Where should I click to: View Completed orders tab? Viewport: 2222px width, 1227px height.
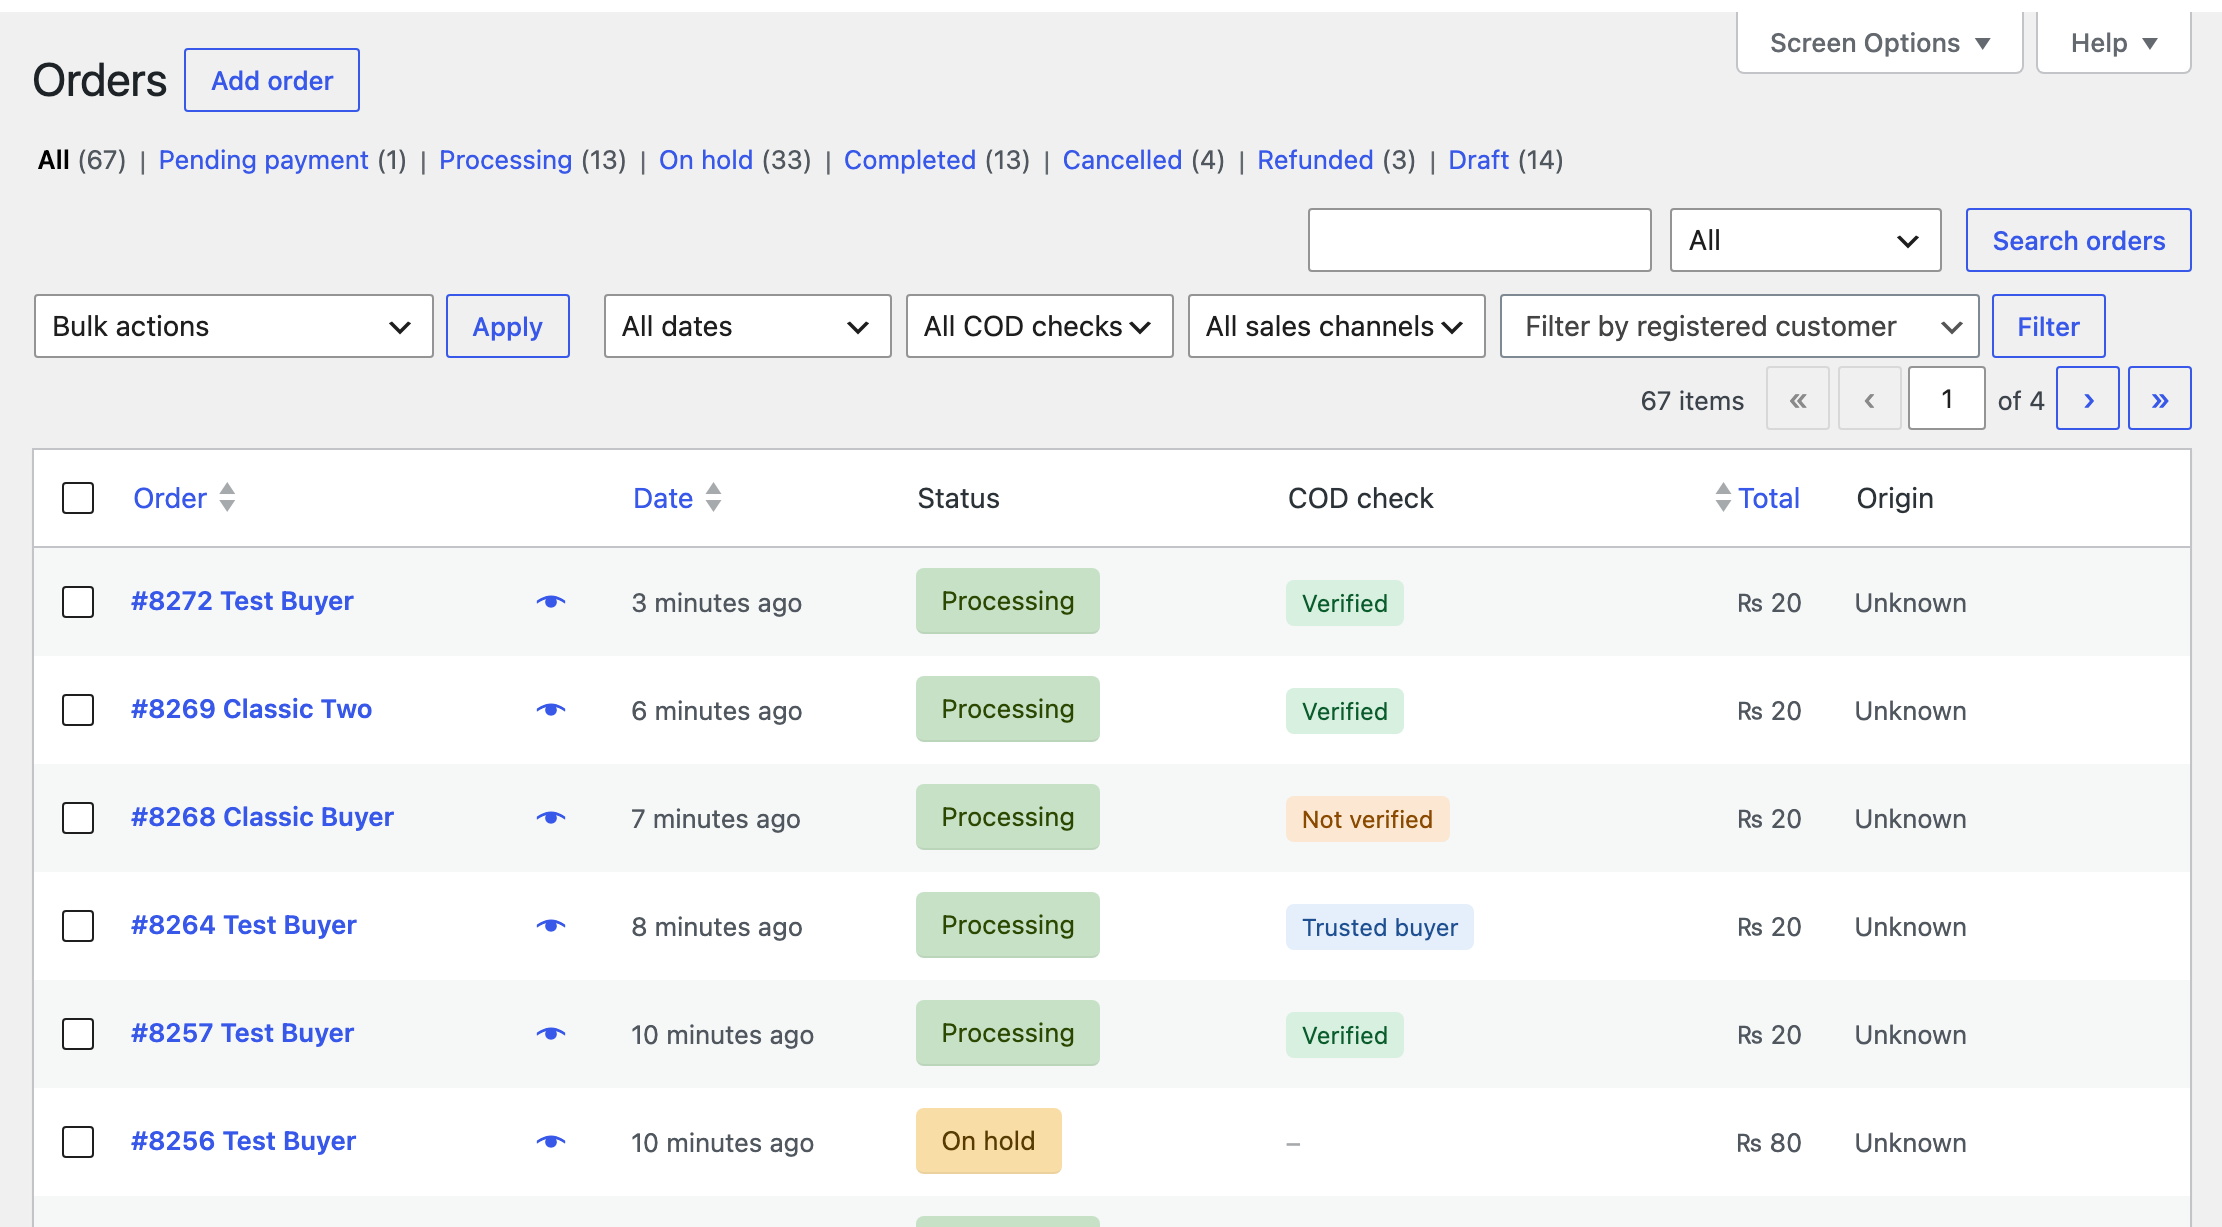pos(910,160)
